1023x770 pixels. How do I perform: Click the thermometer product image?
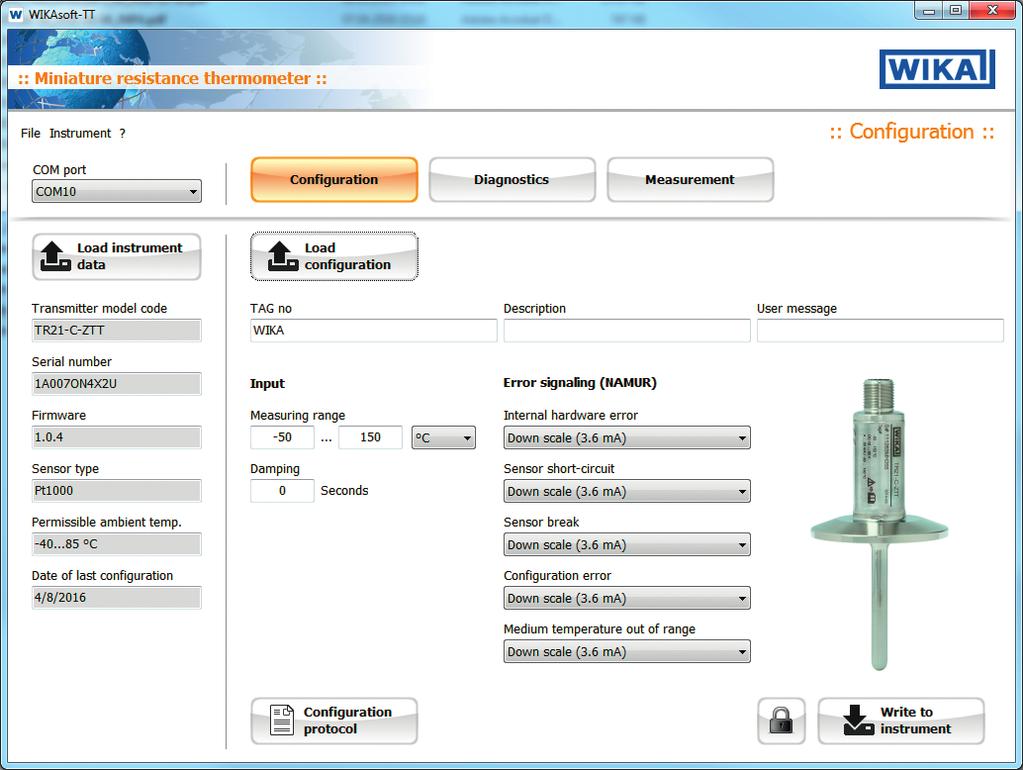tap(879, 524)
